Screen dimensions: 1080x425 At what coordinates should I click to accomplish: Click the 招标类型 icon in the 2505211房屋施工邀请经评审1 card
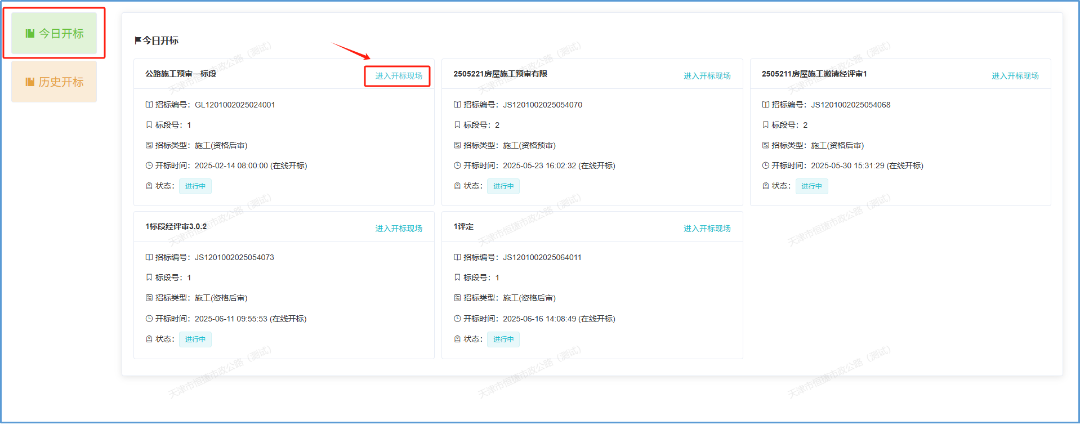765,145
